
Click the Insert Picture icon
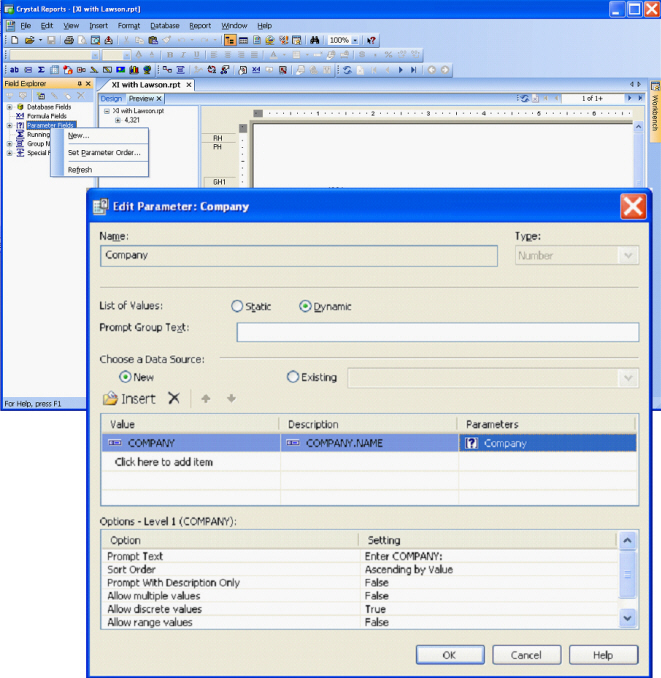pos(121,70)
